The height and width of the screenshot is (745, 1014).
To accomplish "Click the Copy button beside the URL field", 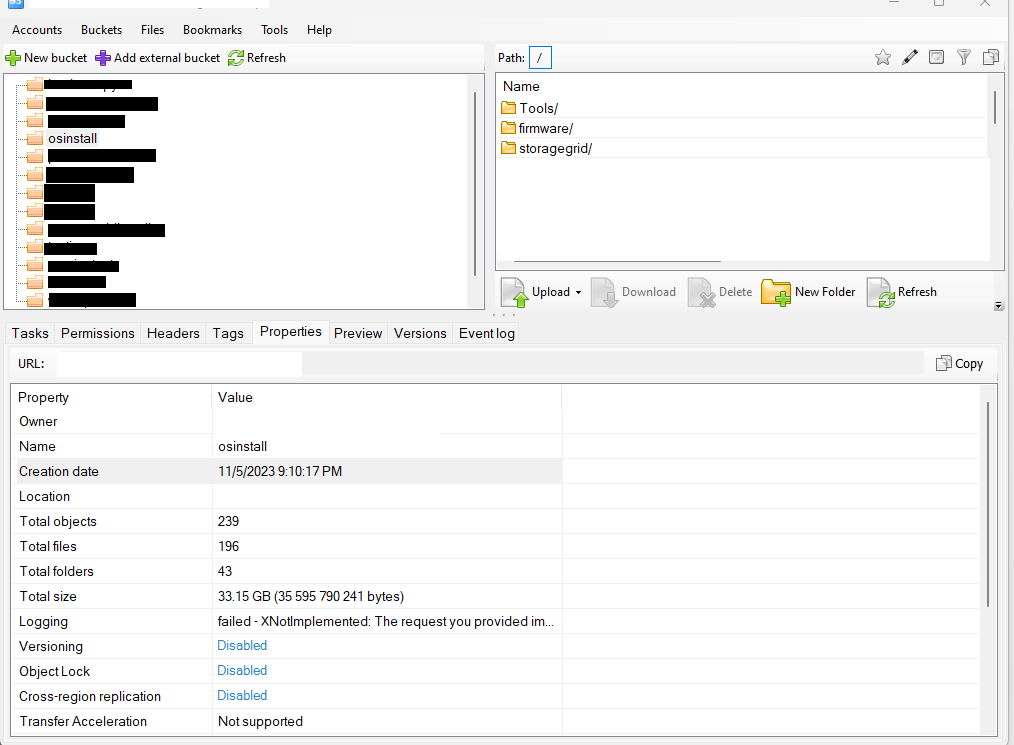I will [958, 363].
